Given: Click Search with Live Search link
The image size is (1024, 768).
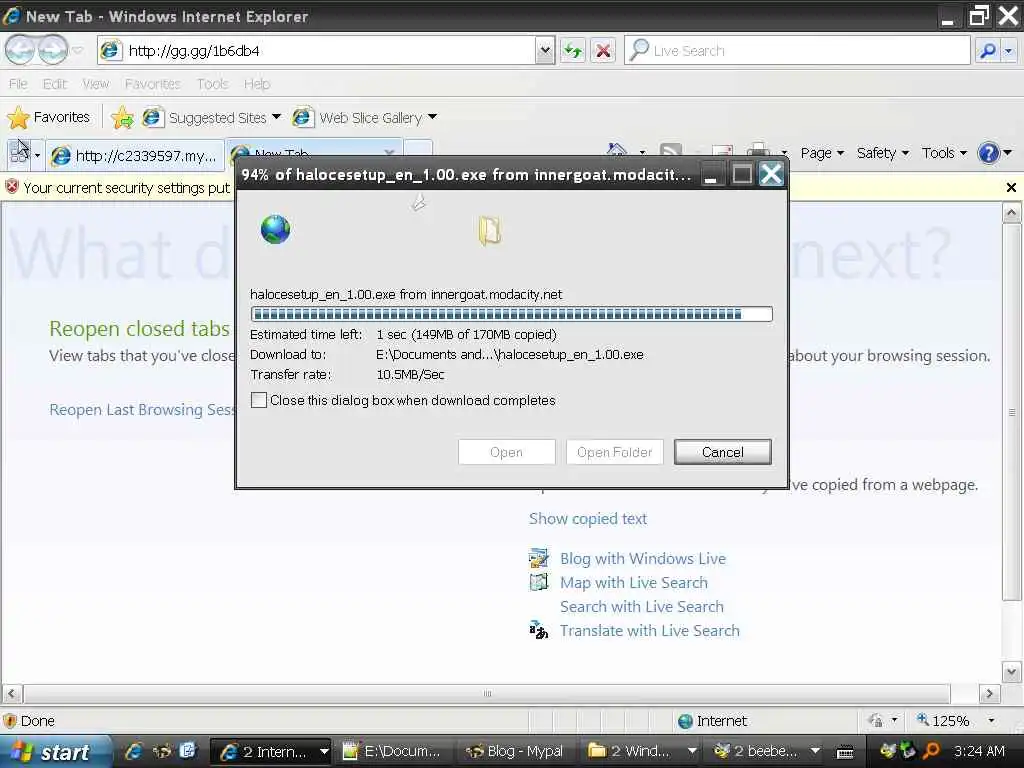Looking at the screenshot, I should [x=641, y=607].
